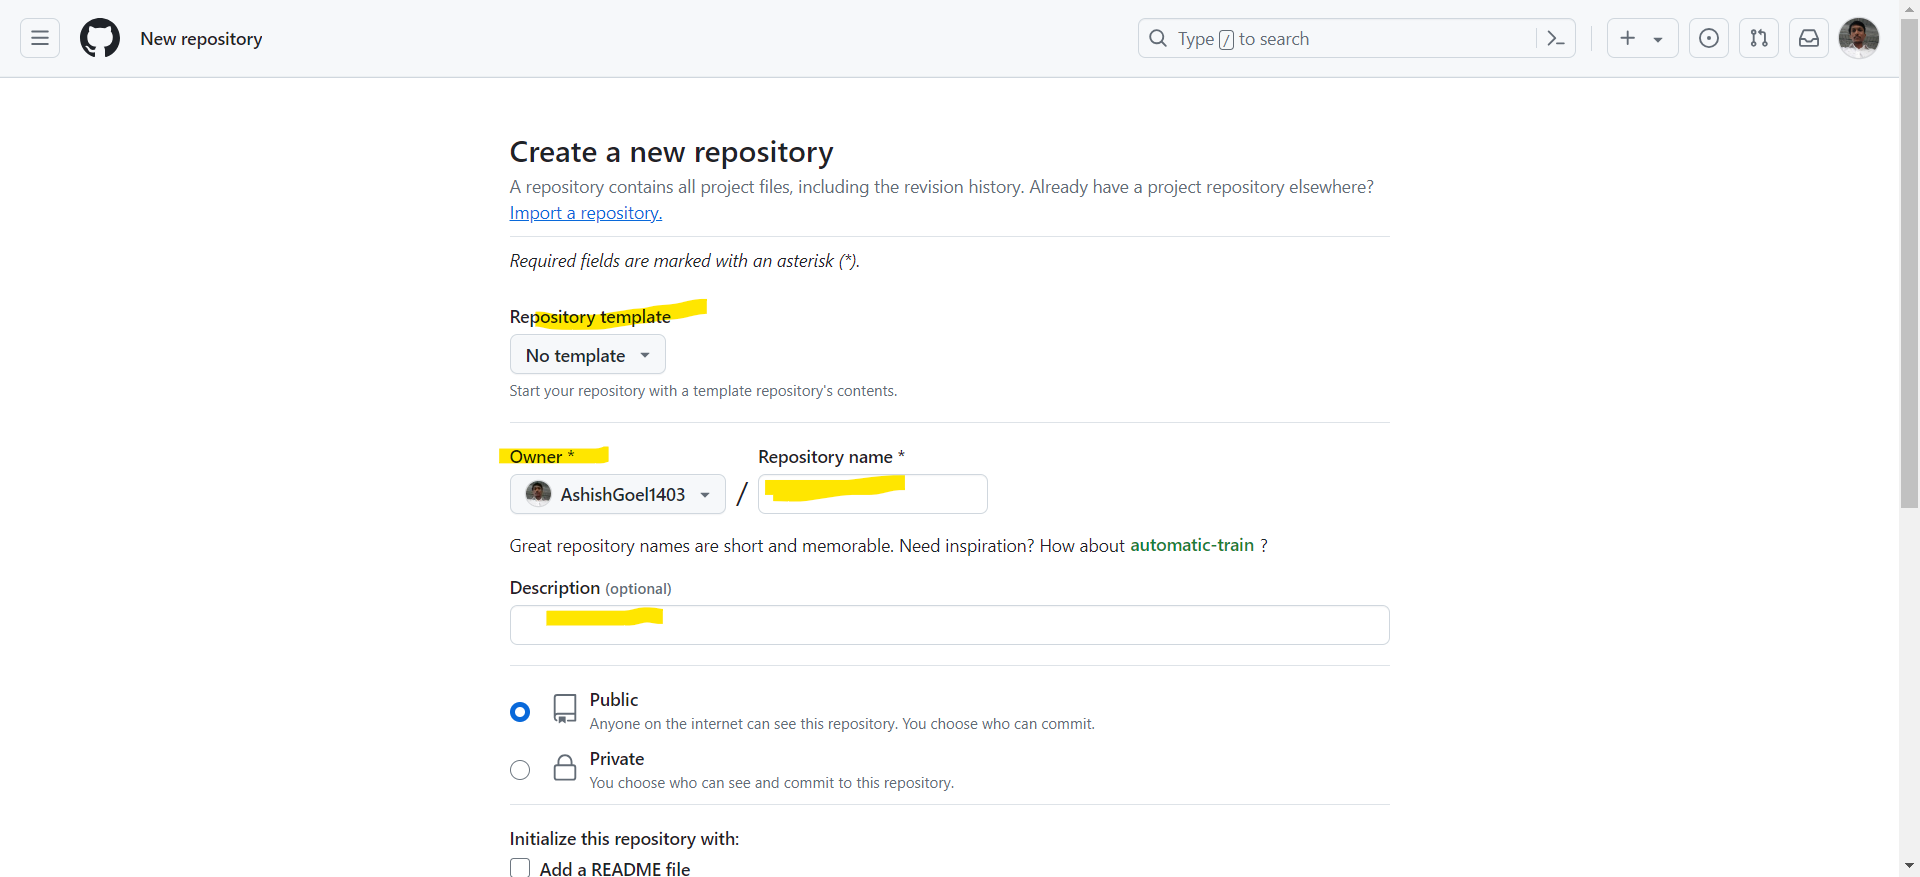Expand the No template dropdown
Screen dimensions: 1920x877
[x=587, y=355]
